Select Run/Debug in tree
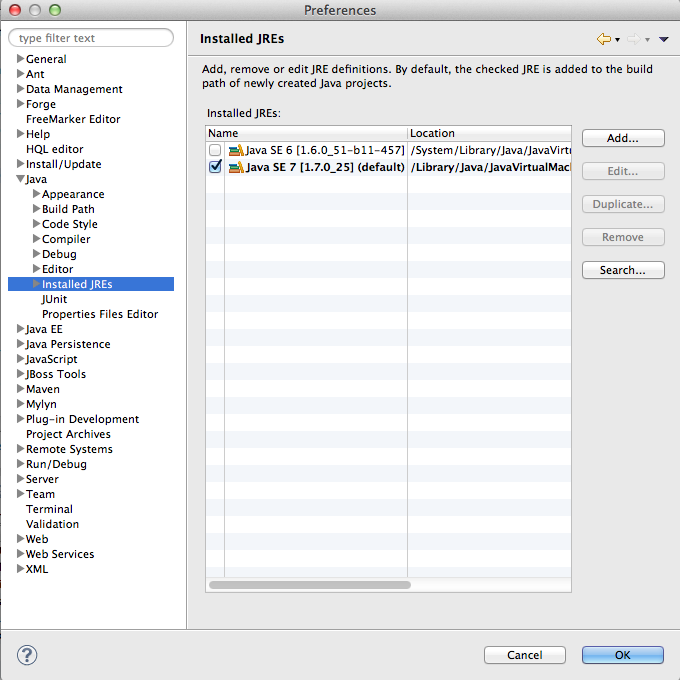Viewport: 680px width, 680px height. [56, 464]
